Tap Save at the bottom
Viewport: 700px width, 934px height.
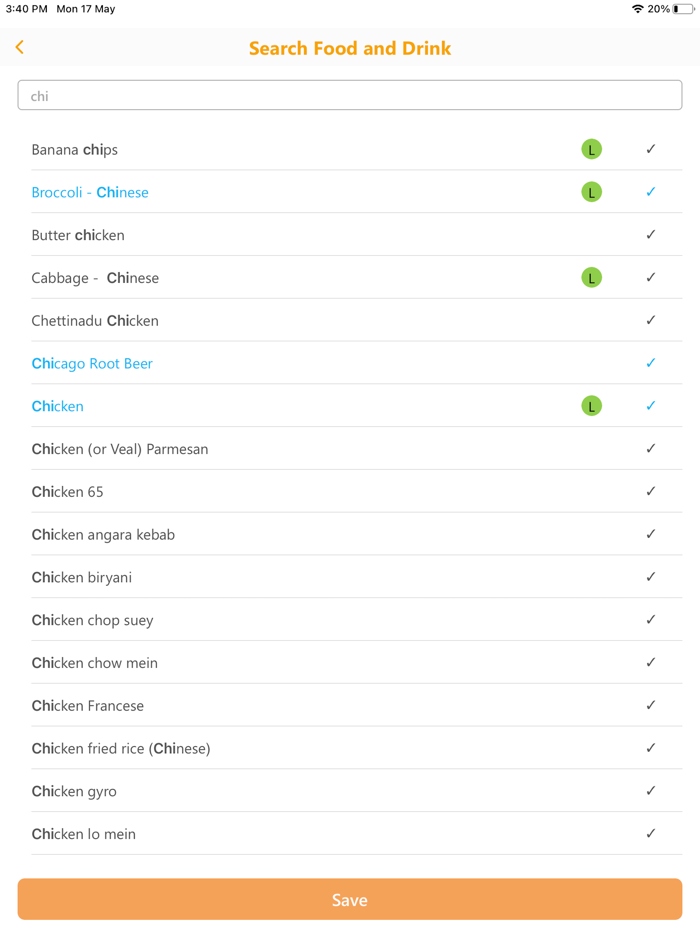350,899
